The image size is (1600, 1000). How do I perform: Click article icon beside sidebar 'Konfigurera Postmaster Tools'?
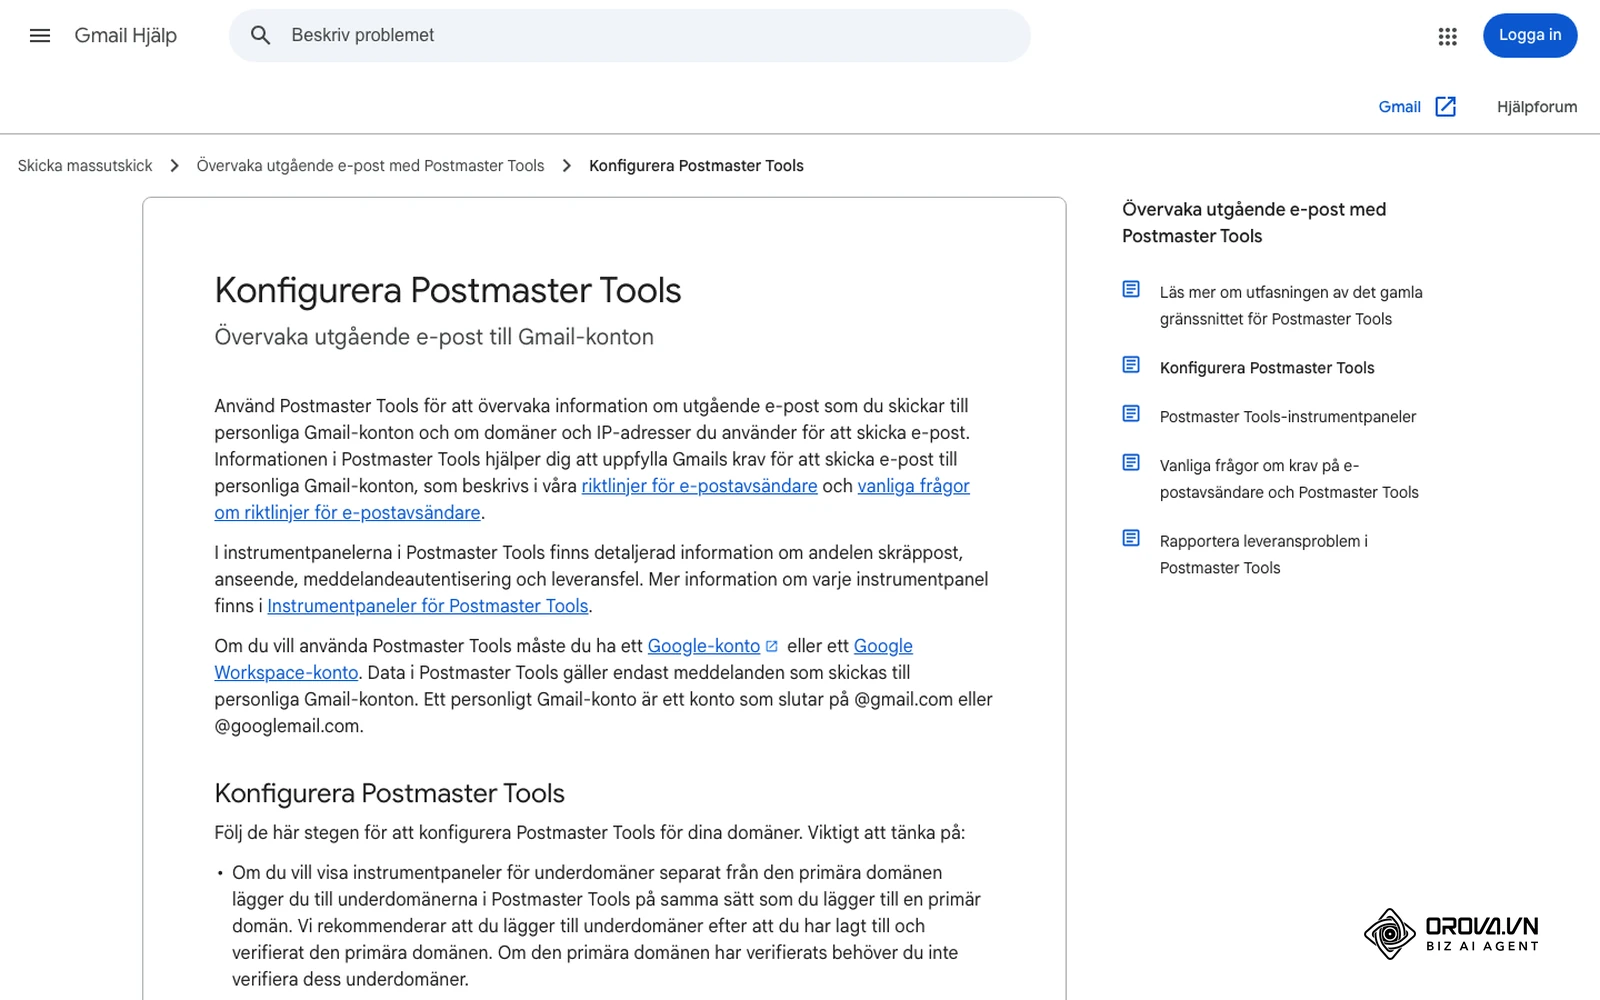click(1131, 365)
